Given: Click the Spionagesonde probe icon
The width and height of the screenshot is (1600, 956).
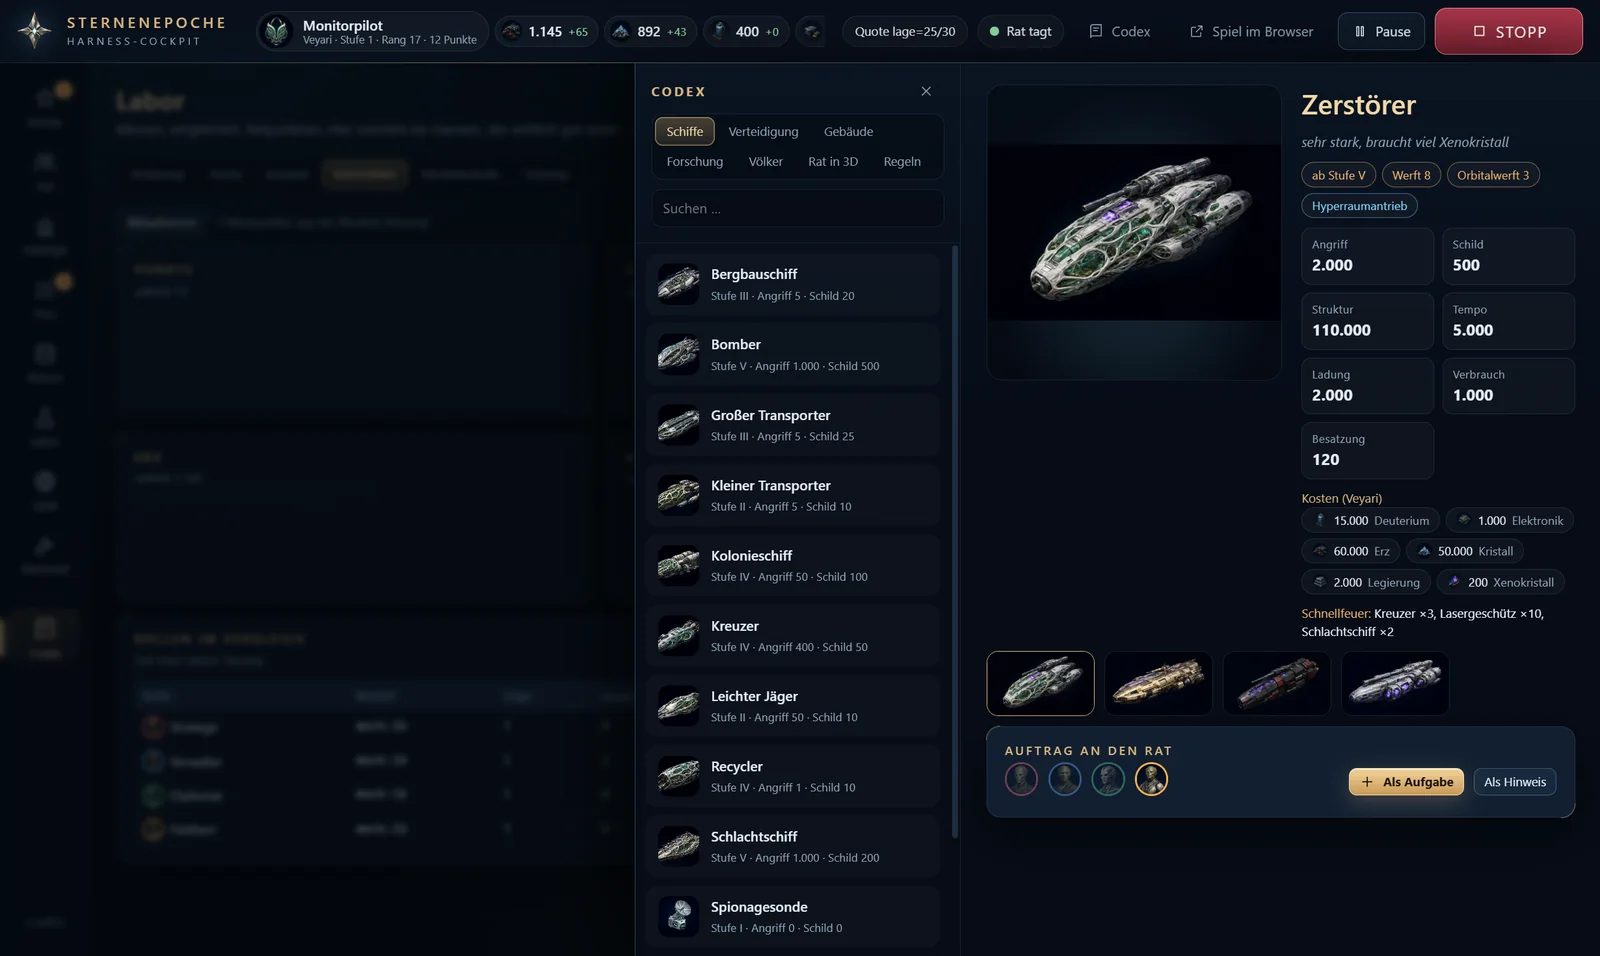Looking at the screenshot, I should coord(678,916).
